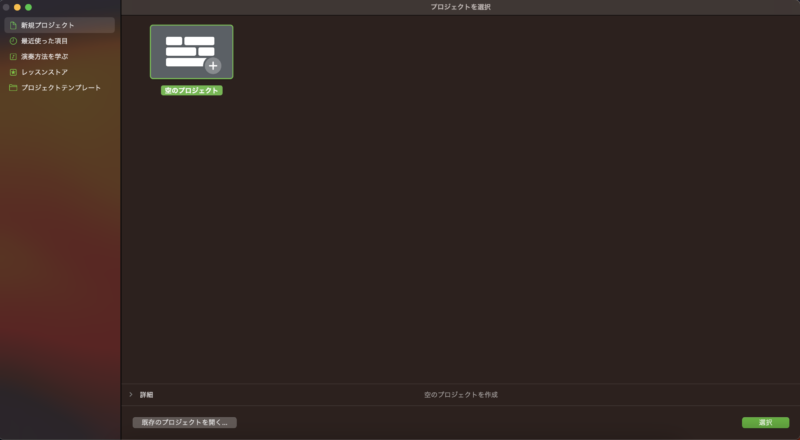Select 新規プロジェクト in the sidebar
This screenshot has height=440, width=800.
[47, 25]
